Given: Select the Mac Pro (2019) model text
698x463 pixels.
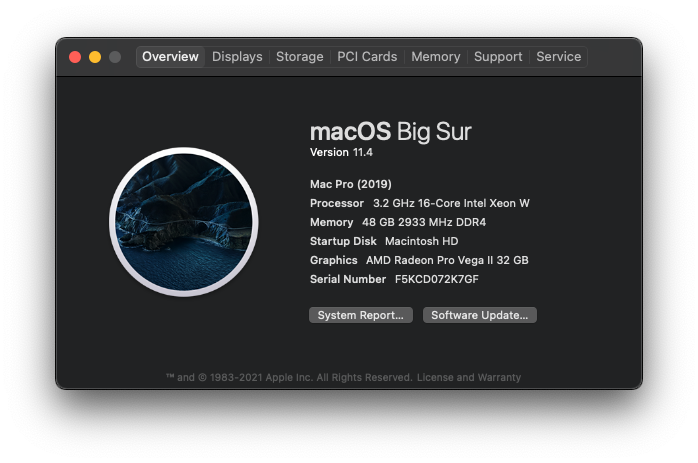Looking at the screenshot, I should [351, 184].
